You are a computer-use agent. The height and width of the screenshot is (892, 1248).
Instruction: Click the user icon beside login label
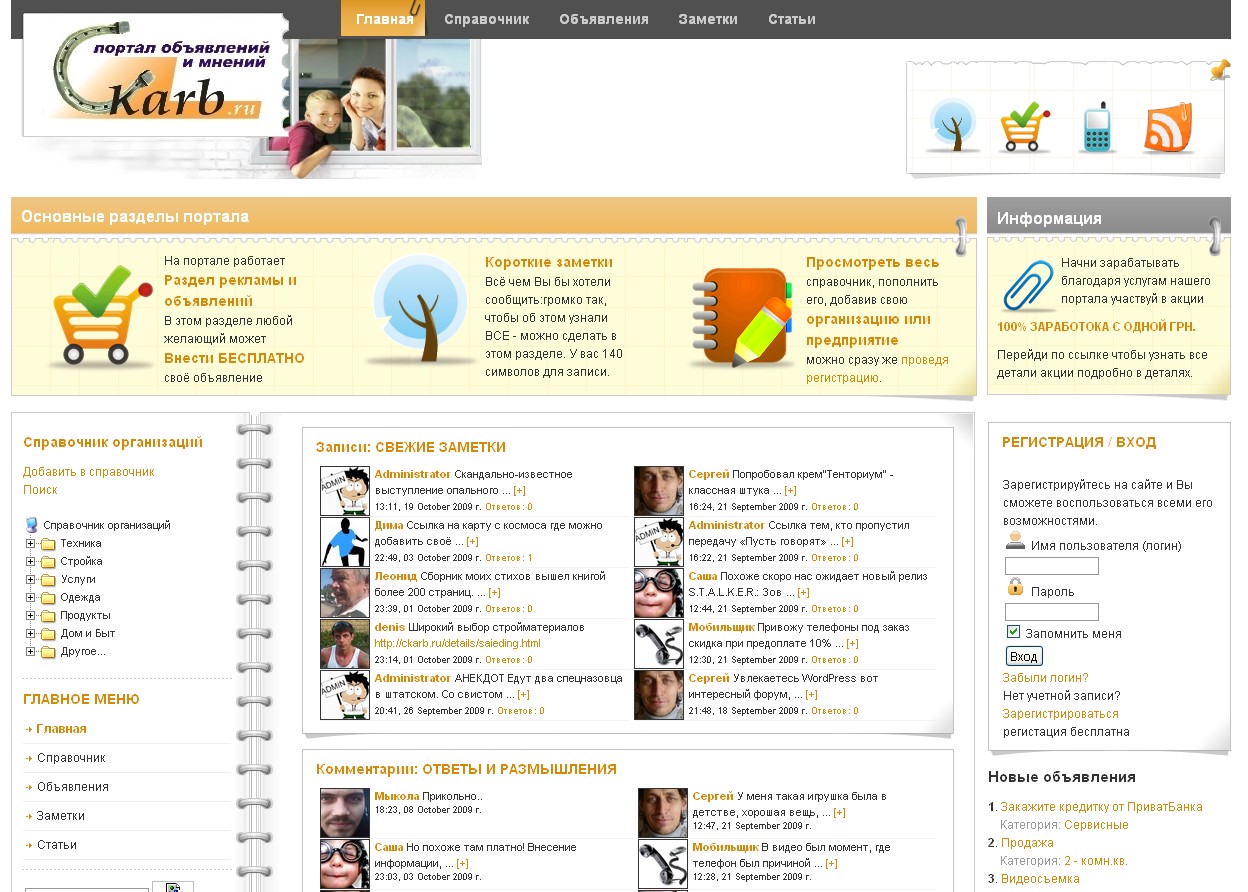click(1015, 541)
